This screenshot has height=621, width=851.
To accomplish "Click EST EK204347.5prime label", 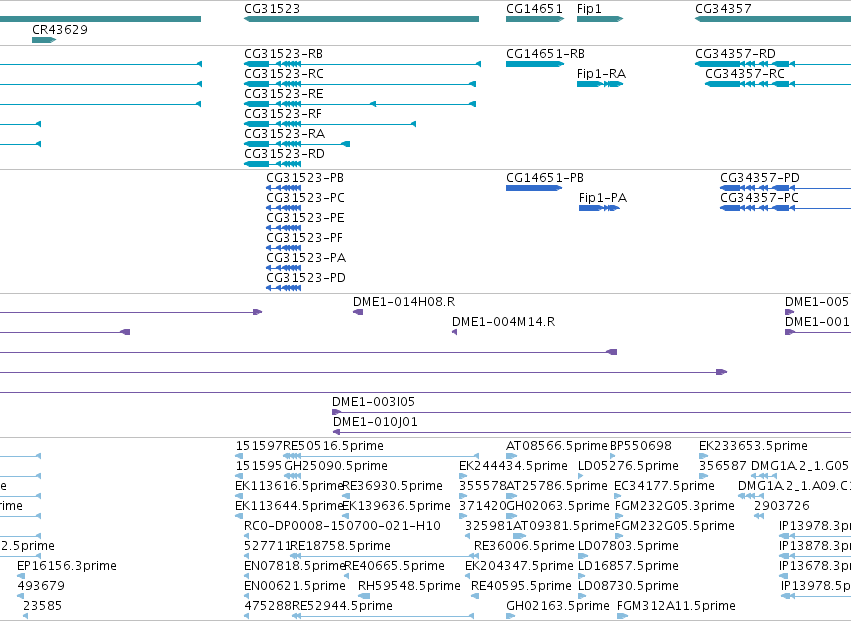I will (519, 566).
